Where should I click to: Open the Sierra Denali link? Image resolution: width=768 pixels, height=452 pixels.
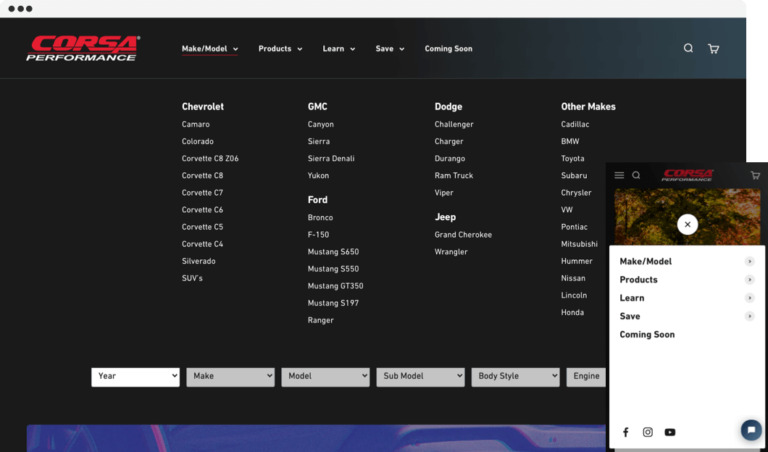click(331, 159)
